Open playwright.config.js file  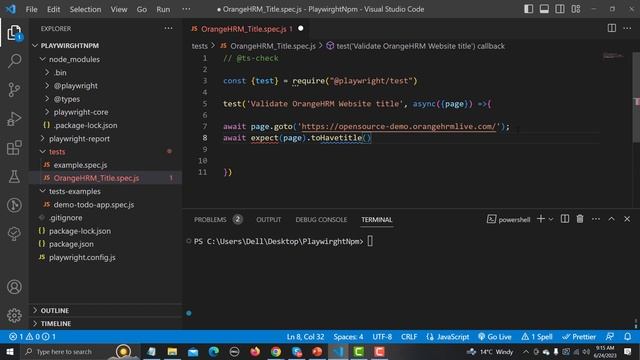(x=82, y=257)
